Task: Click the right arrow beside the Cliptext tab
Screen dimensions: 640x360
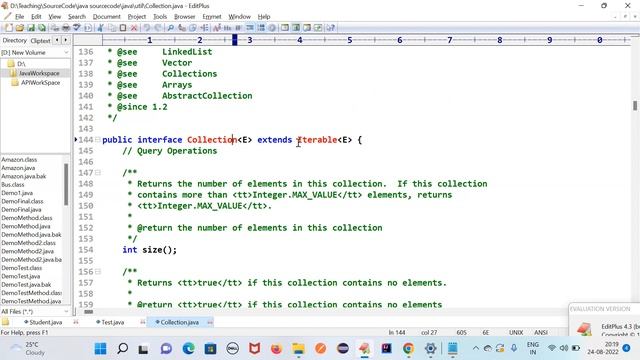Action: (x=65, y=40)
